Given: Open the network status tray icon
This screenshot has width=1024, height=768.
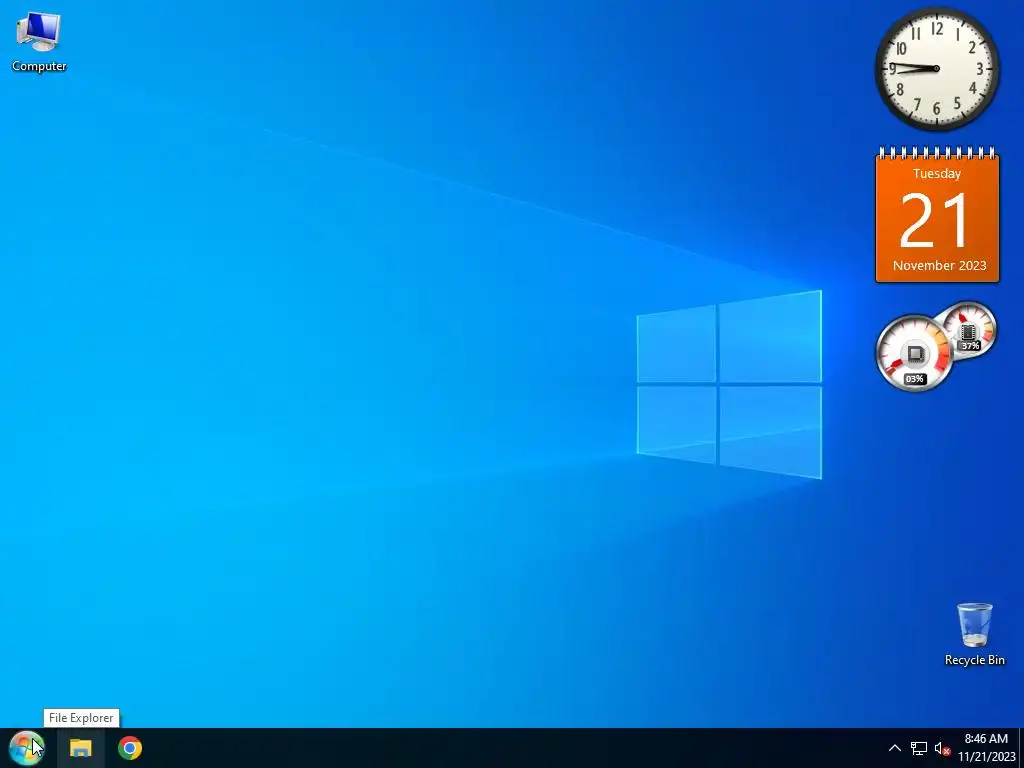Looking at the screenshot, I should (x=919, y=748).
